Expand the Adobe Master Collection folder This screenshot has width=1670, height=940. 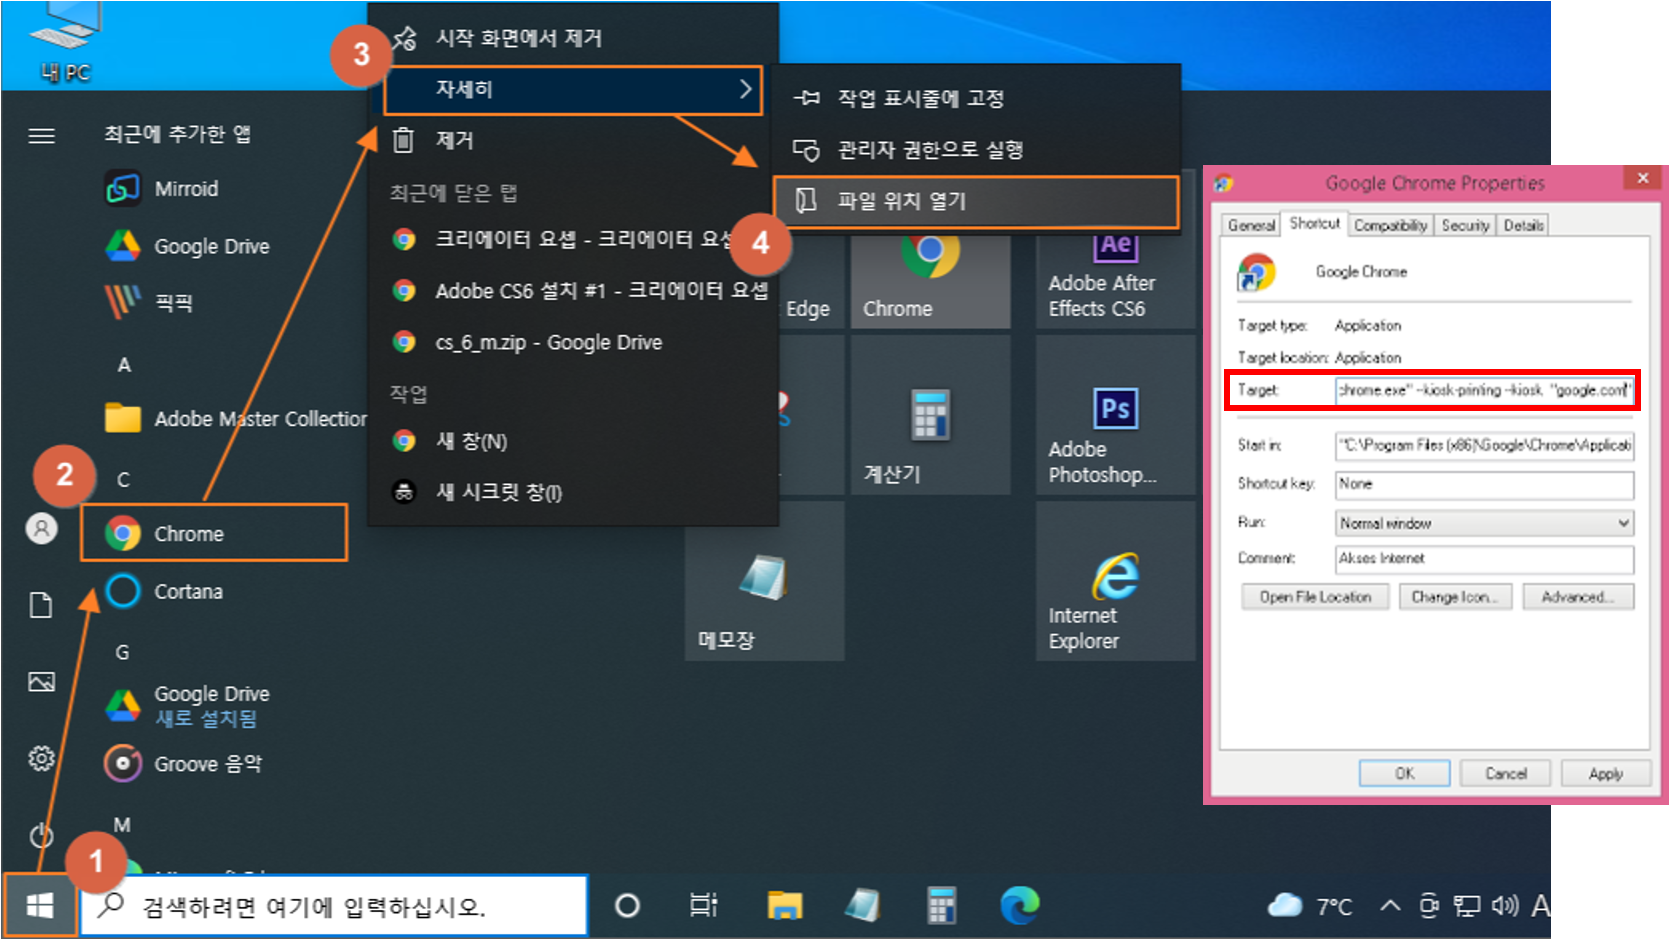(235, 419)
